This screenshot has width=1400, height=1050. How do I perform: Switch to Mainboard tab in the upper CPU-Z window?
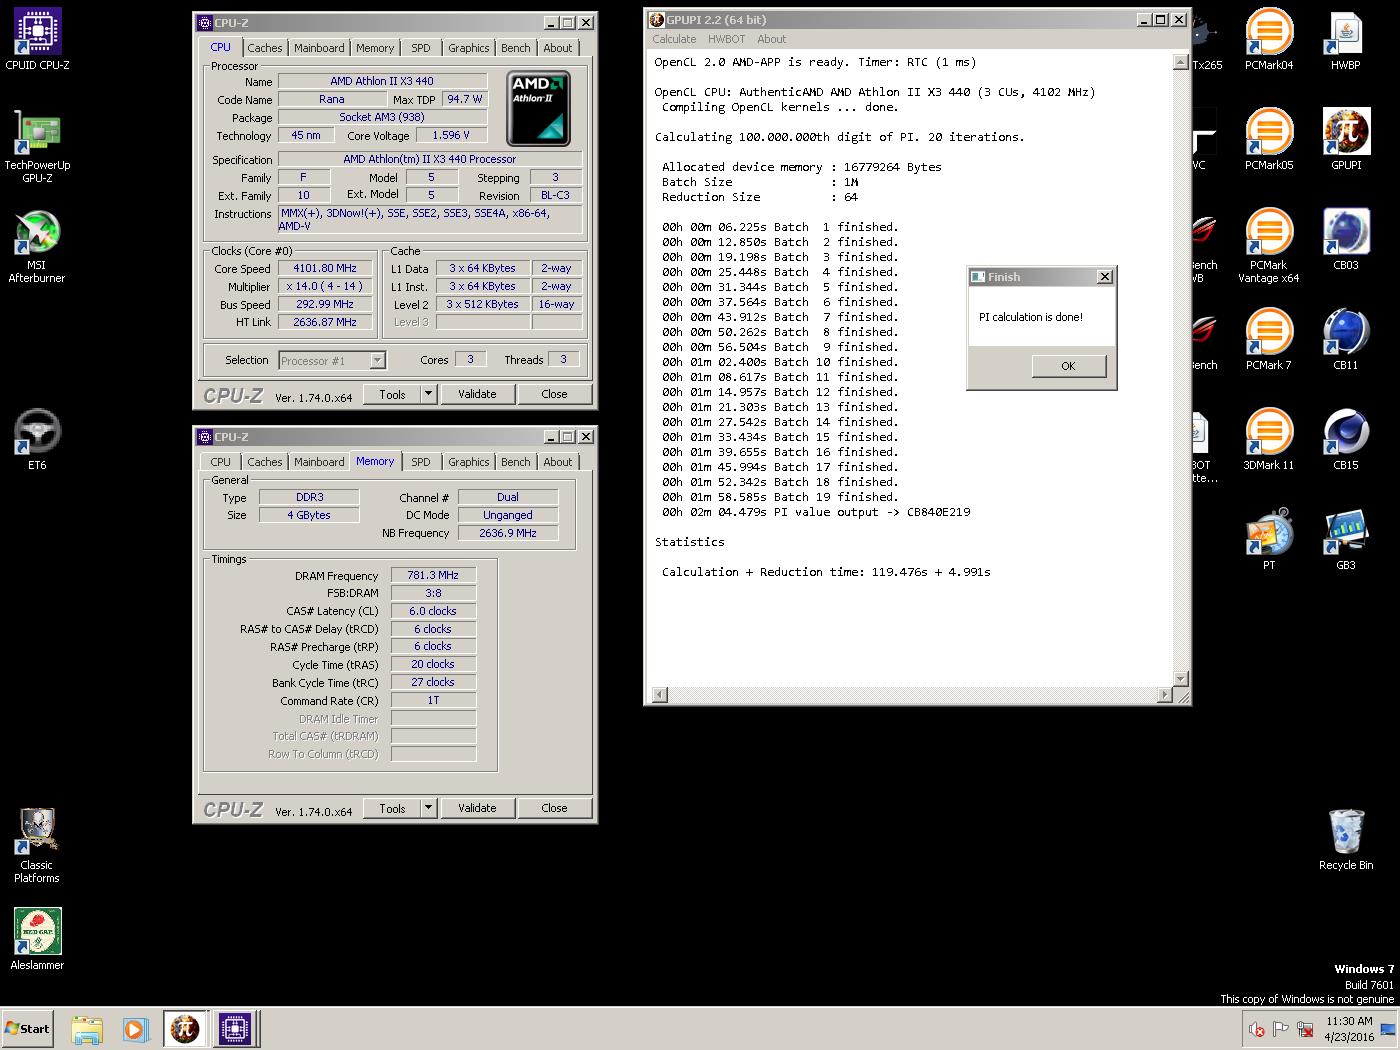coord(319,48)
